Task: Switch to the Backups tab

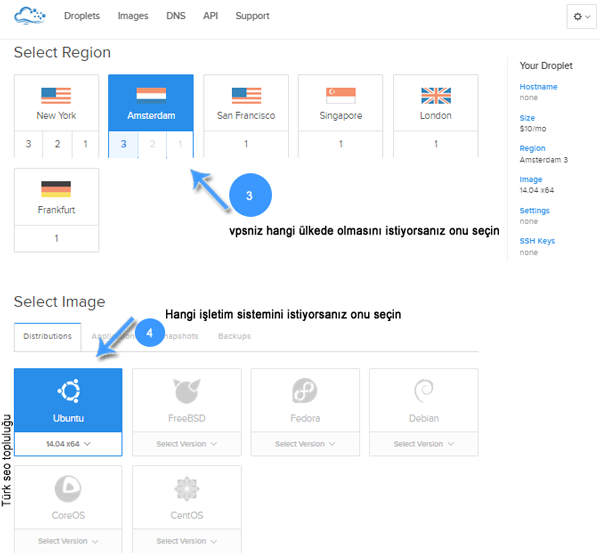Action: pyautogui.click(x=235, y=336)
